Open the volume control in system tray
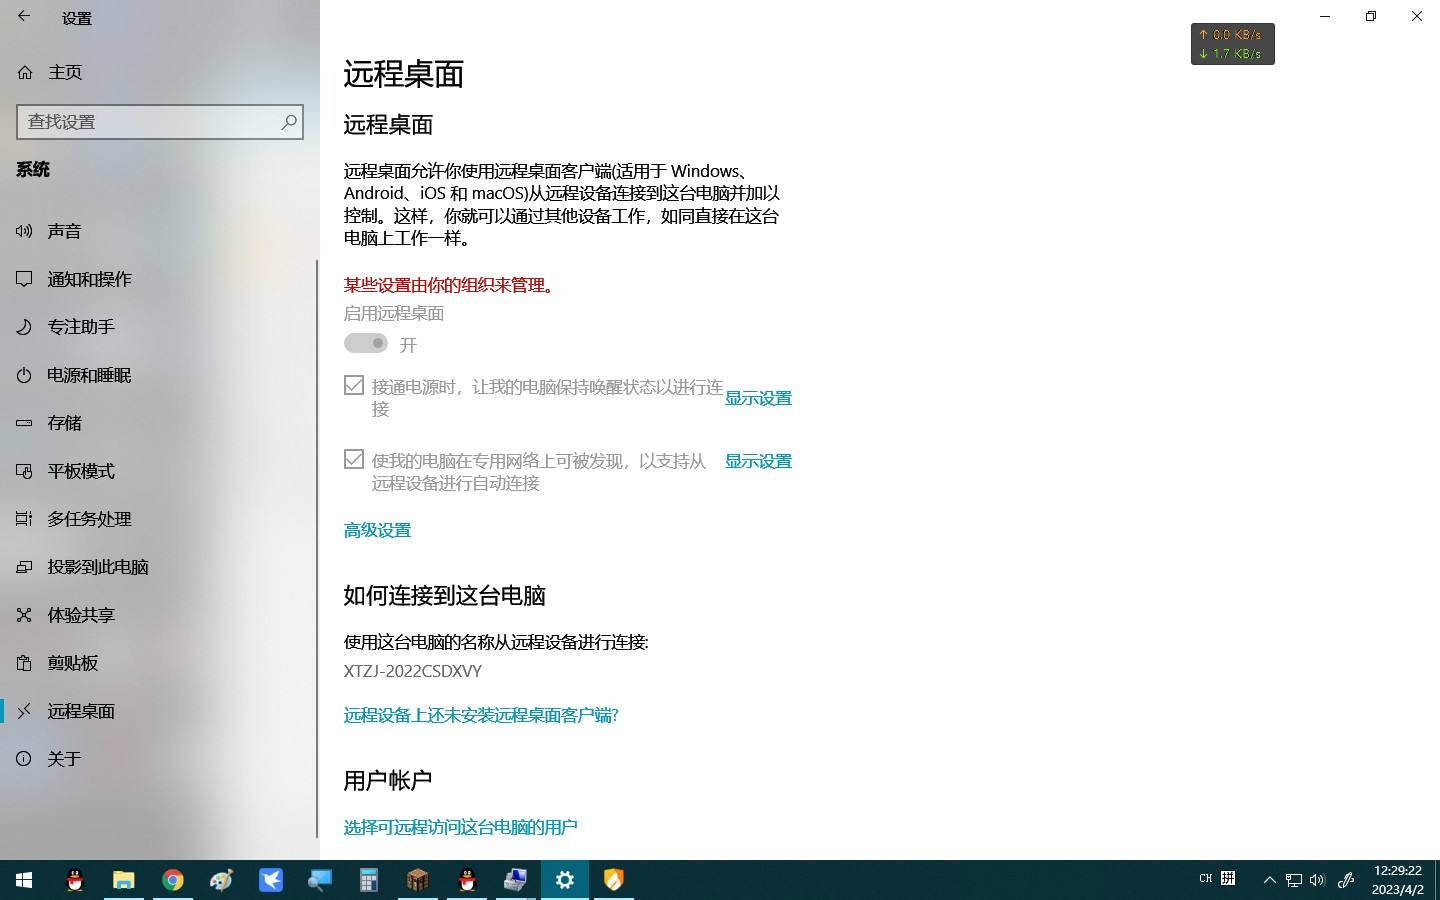This screenshot has height=900, width=1440. coord(1317,880)
